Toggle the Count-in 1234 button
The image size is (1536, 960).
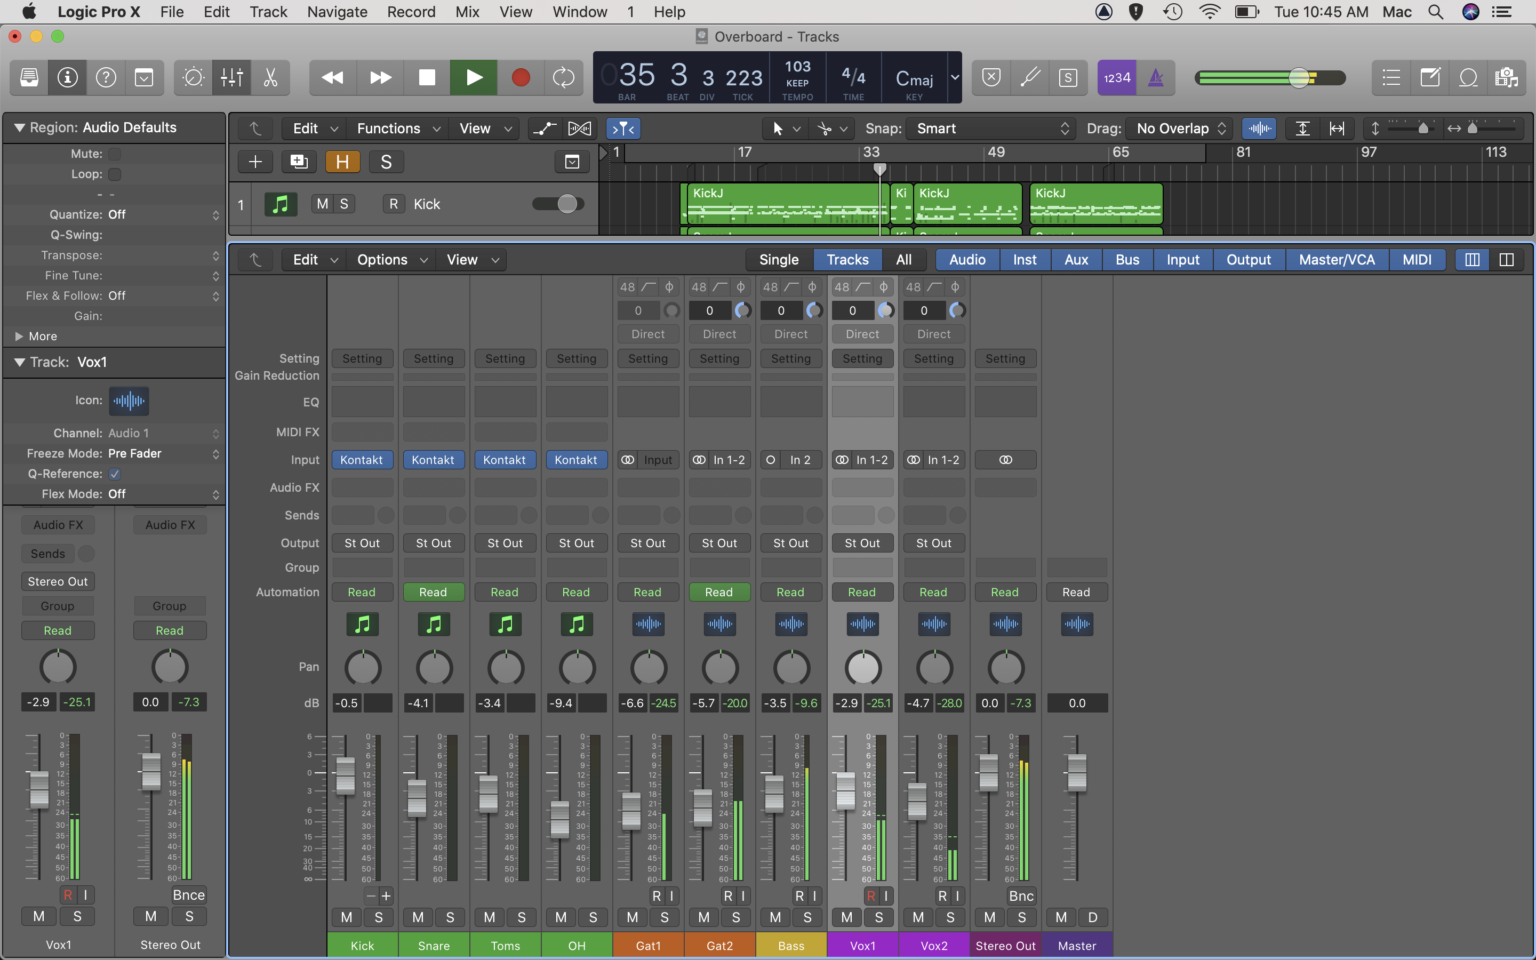tap(1117, 77)
